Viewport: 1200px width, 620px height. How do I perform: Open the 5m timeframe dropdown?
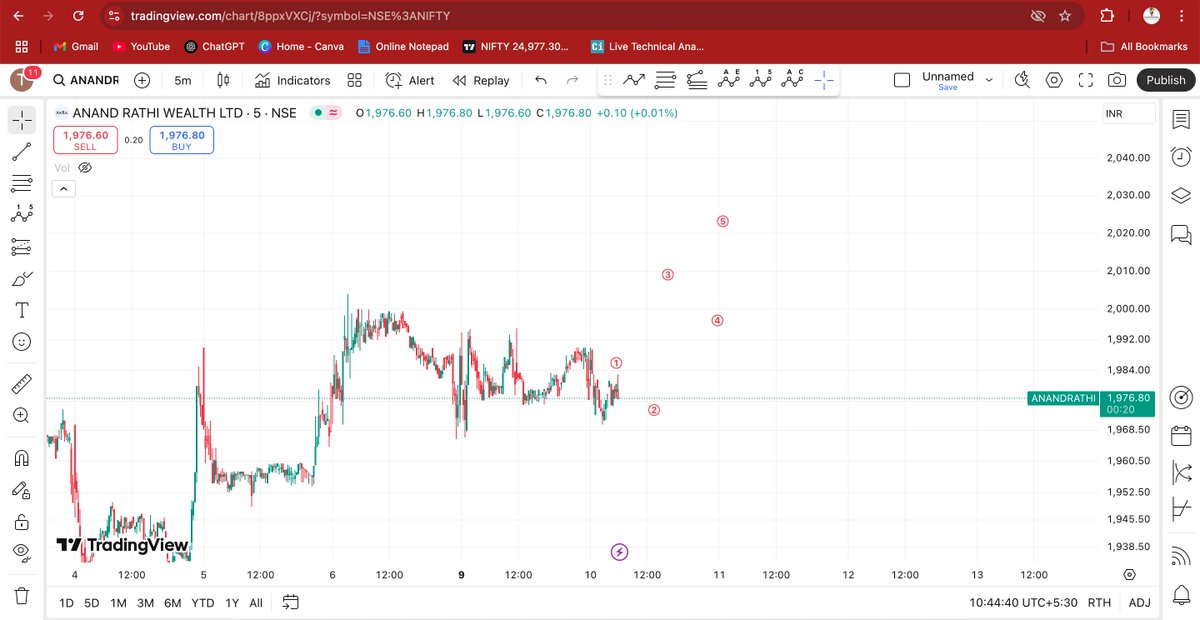pyautogui.click(x=183, y=80)
